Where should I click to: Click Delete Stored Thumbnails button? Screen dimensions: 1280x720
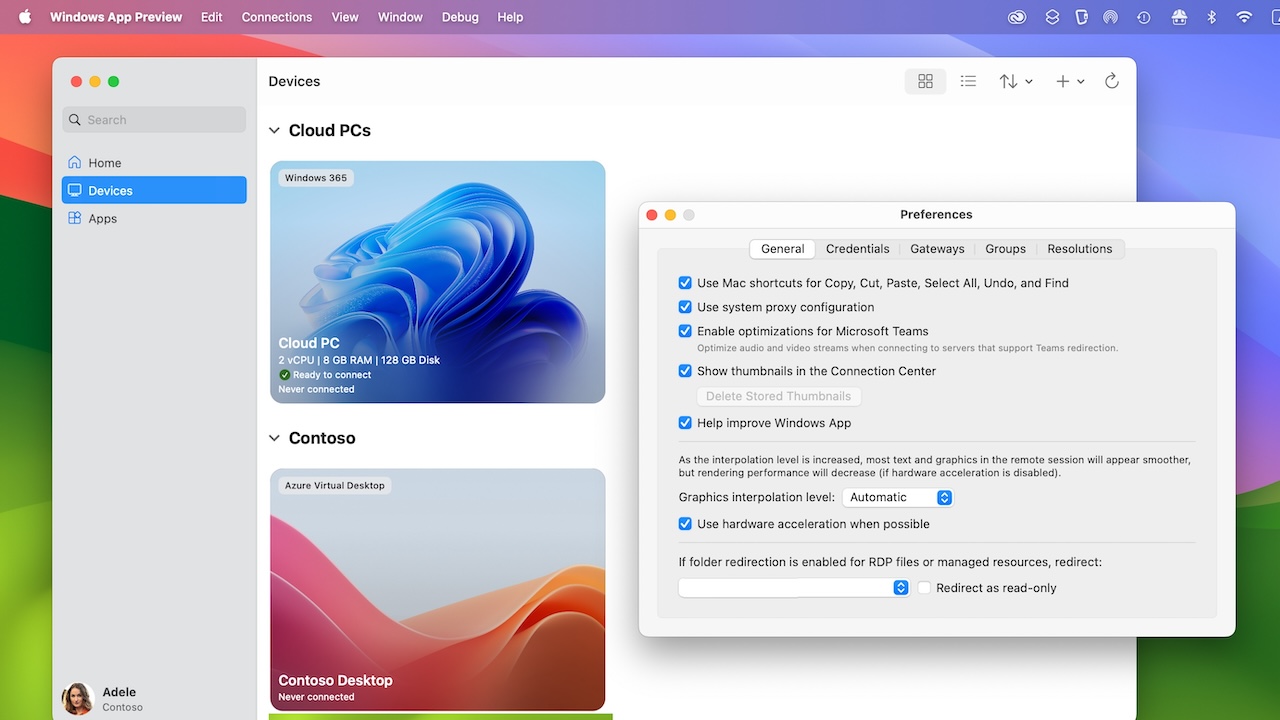pos(778,396)
